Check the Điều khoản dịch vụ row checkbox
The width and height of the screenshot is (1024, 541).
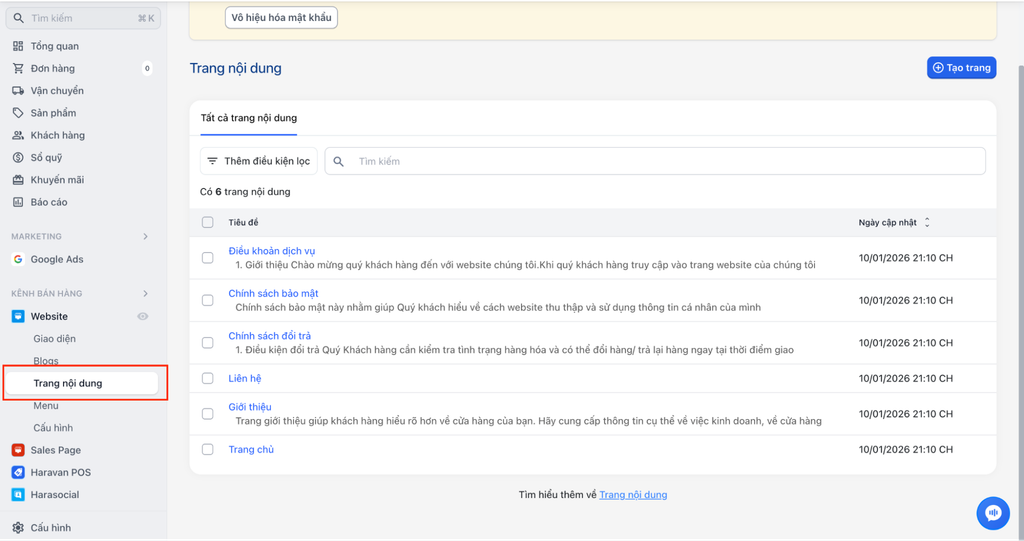(x=208, y=258)
